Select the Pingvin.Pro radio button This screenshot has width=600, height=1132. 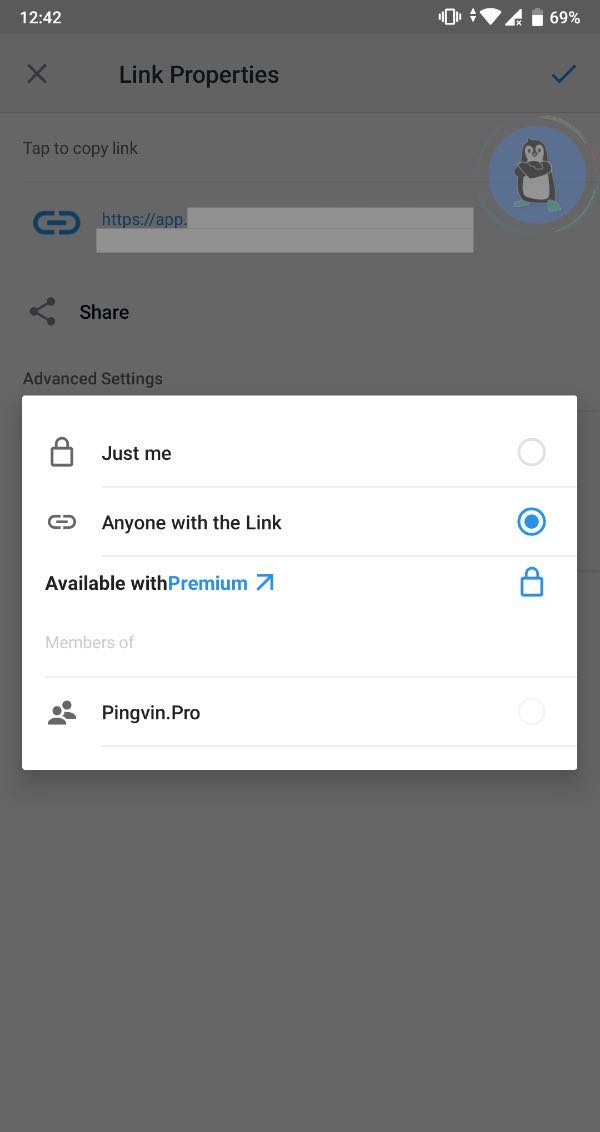point(531,712)
